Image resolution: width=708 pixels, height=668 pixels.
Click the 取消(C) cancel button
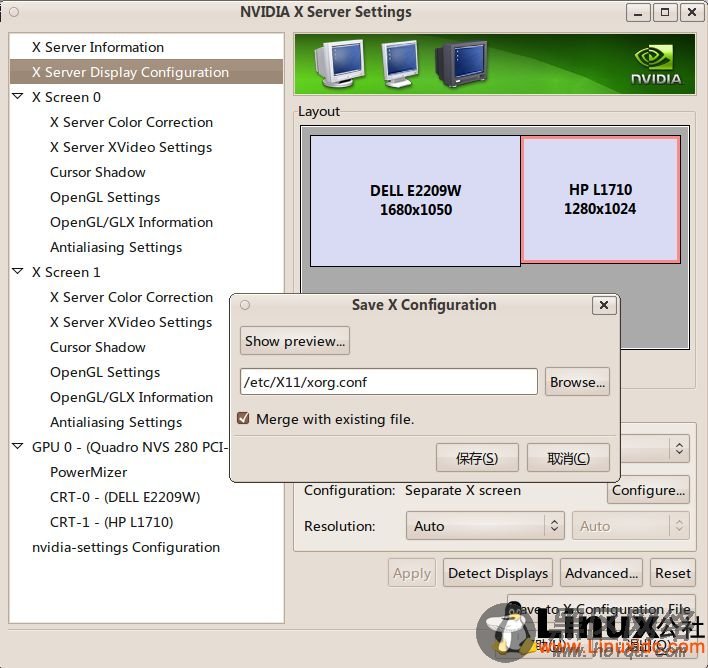(568, 458)
